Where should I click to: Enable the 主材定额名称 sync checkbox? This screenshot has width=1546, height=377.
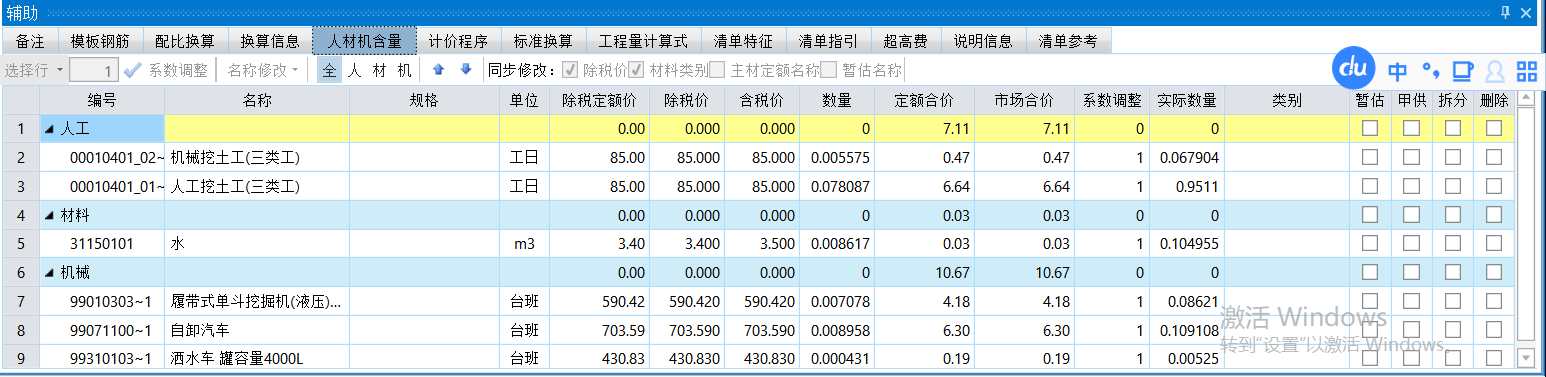(718, 70)
